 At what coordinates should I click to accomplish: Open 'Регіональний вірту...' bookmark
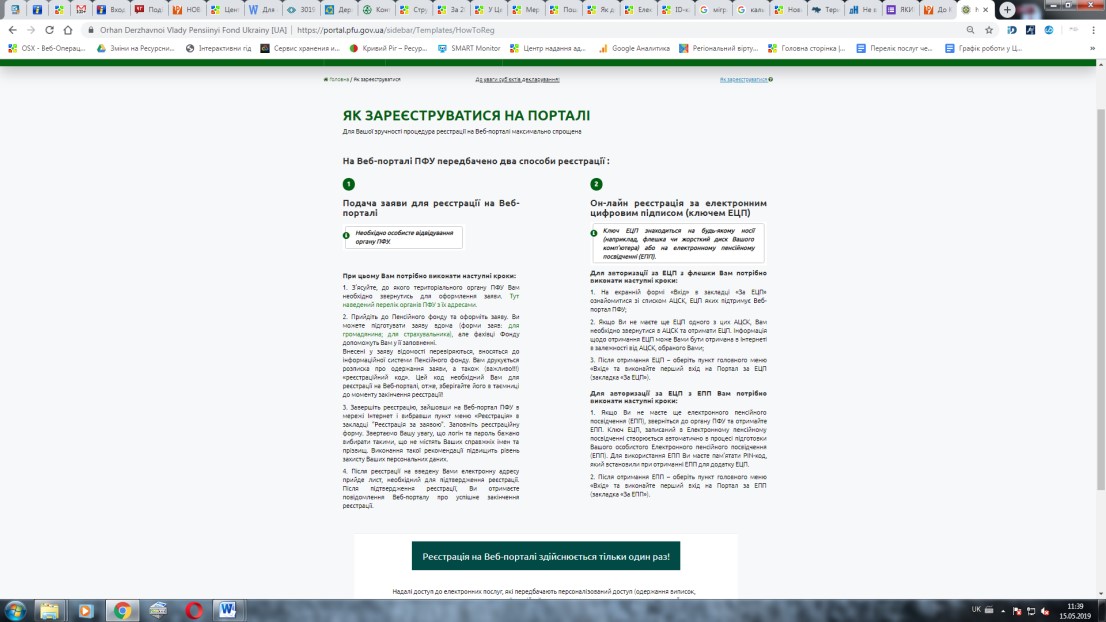click(719, 49)
